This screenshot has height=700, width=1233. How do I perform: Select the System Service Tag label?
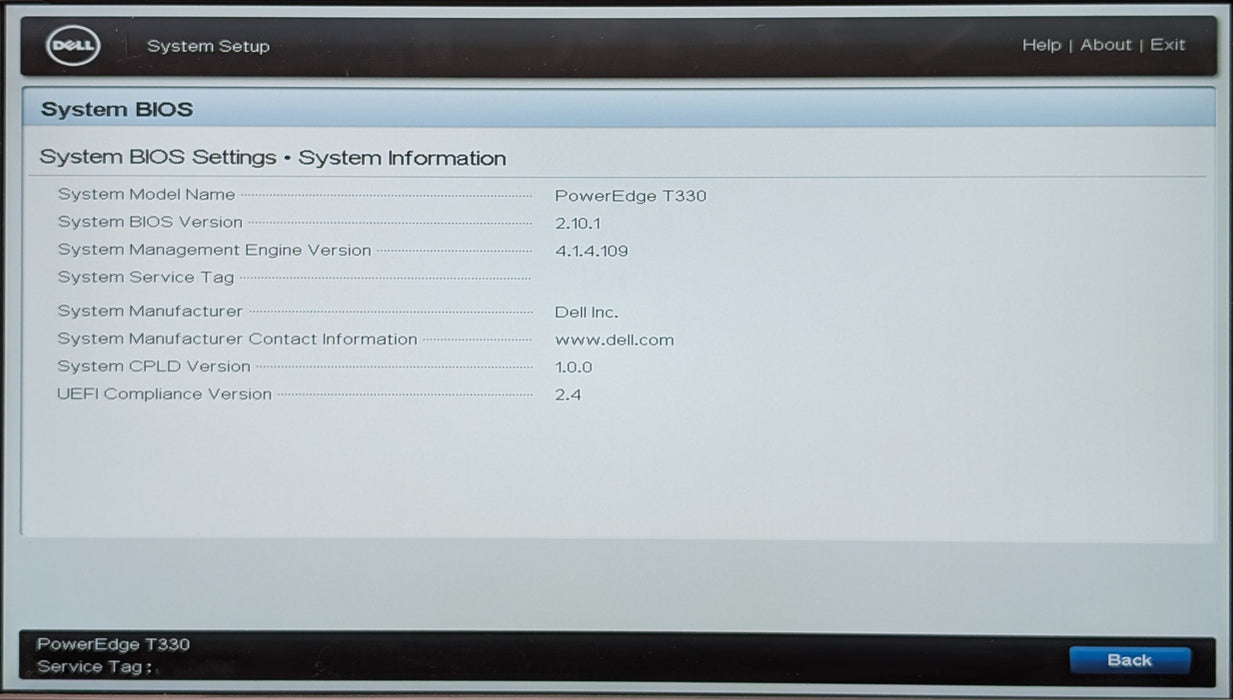[145, 277]
